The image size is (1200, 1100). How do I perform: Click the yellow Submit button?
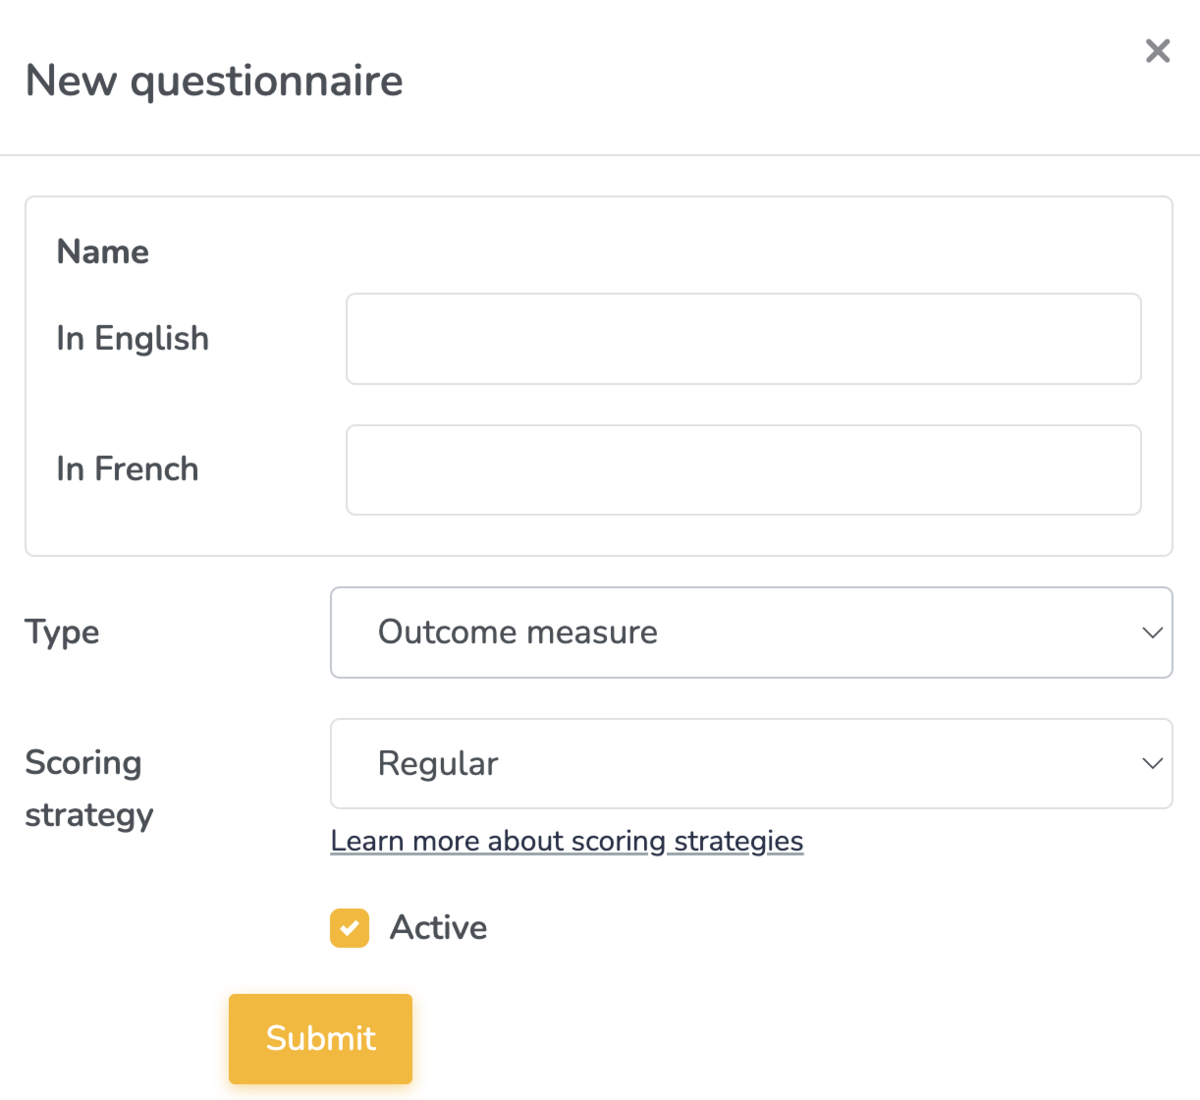coord(320,1038)
